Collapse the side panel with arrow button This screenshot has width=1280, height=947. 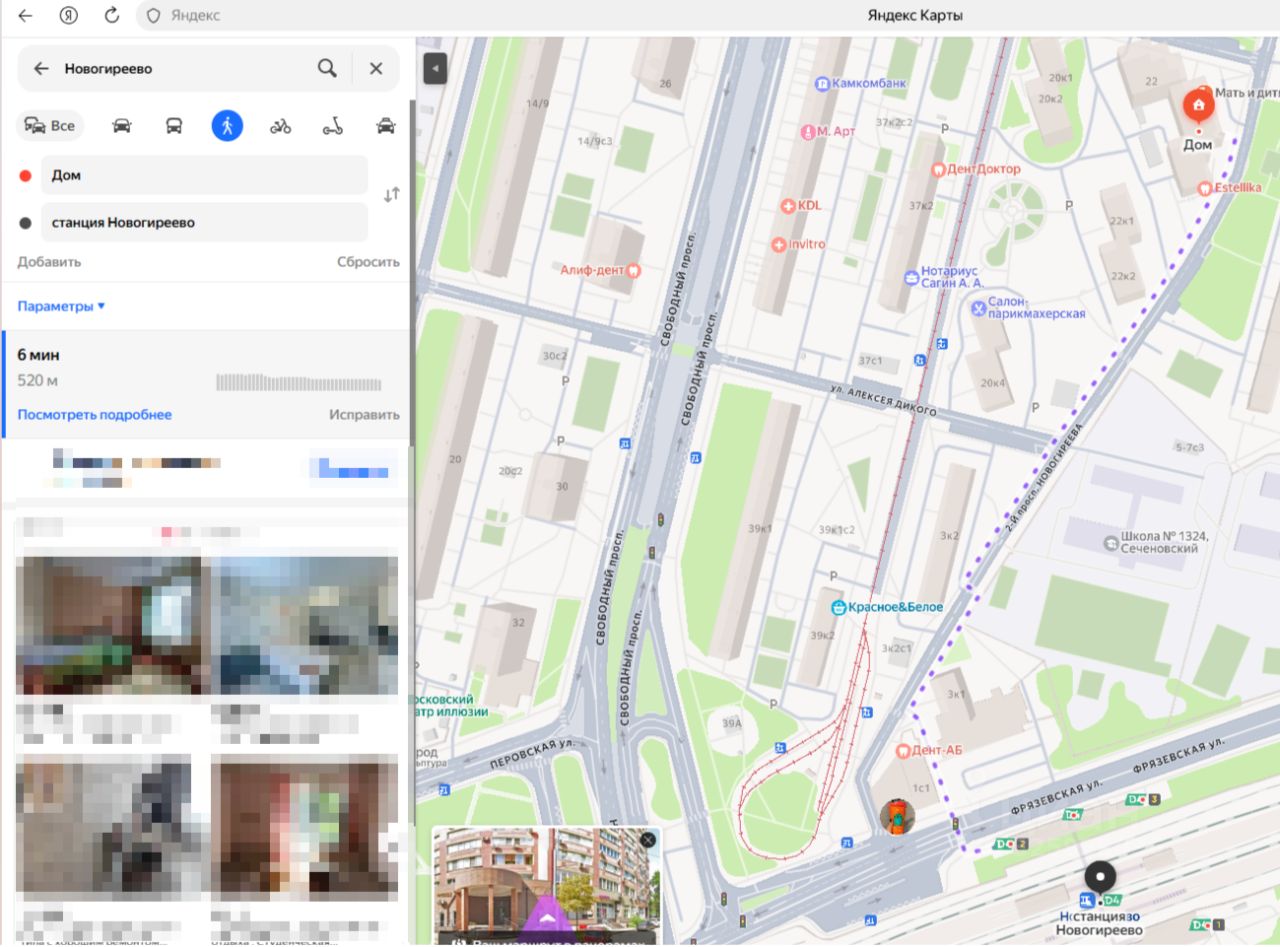[435, 68]
